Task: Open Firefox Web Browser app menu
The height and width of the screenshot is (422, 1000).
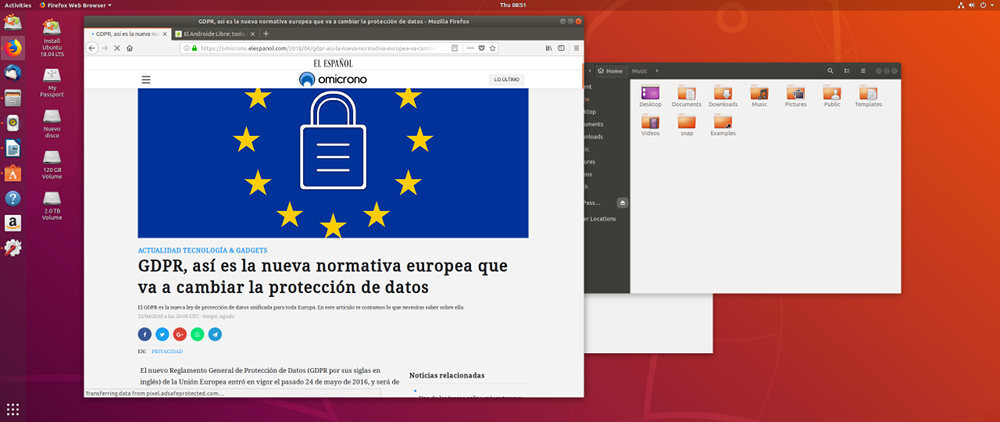Action: (75, 4)
